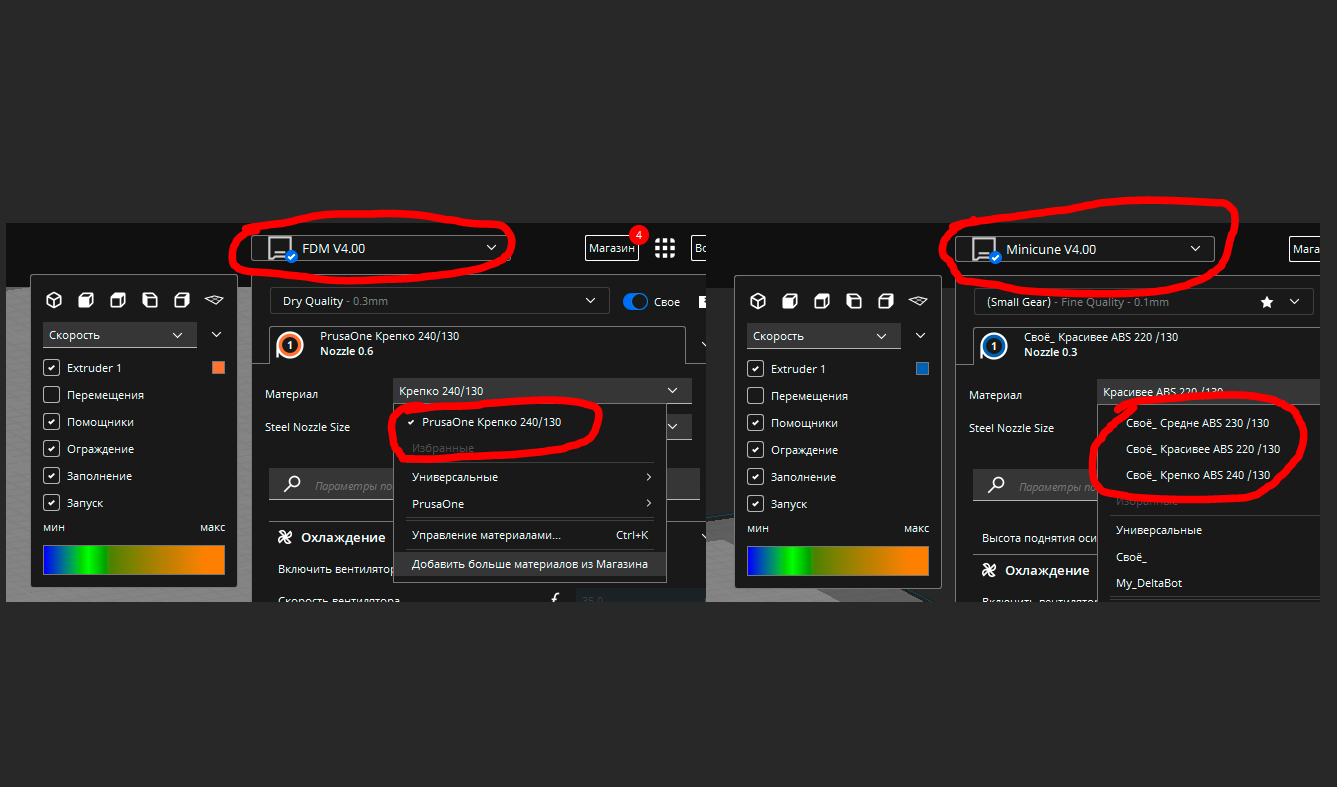Uncheck Extruder 1 in FDM V4.00 window

coord(52,368)
